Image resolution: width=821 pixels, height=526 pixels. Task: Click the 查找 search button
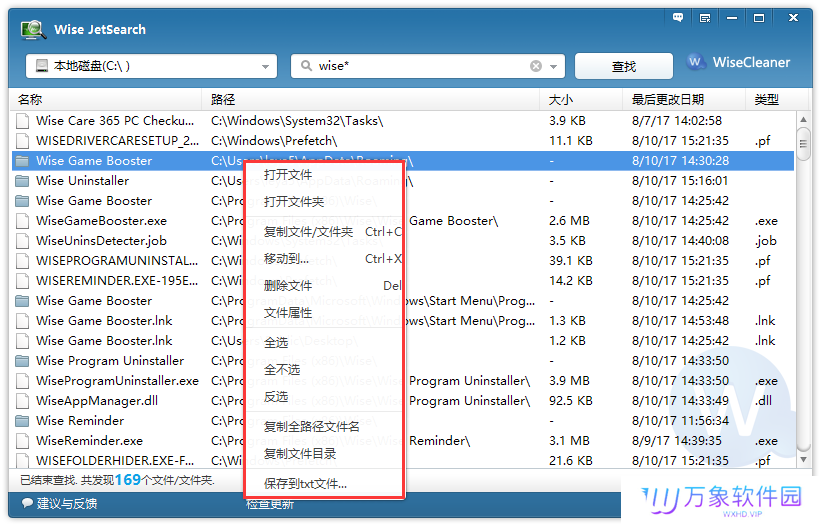624,66
